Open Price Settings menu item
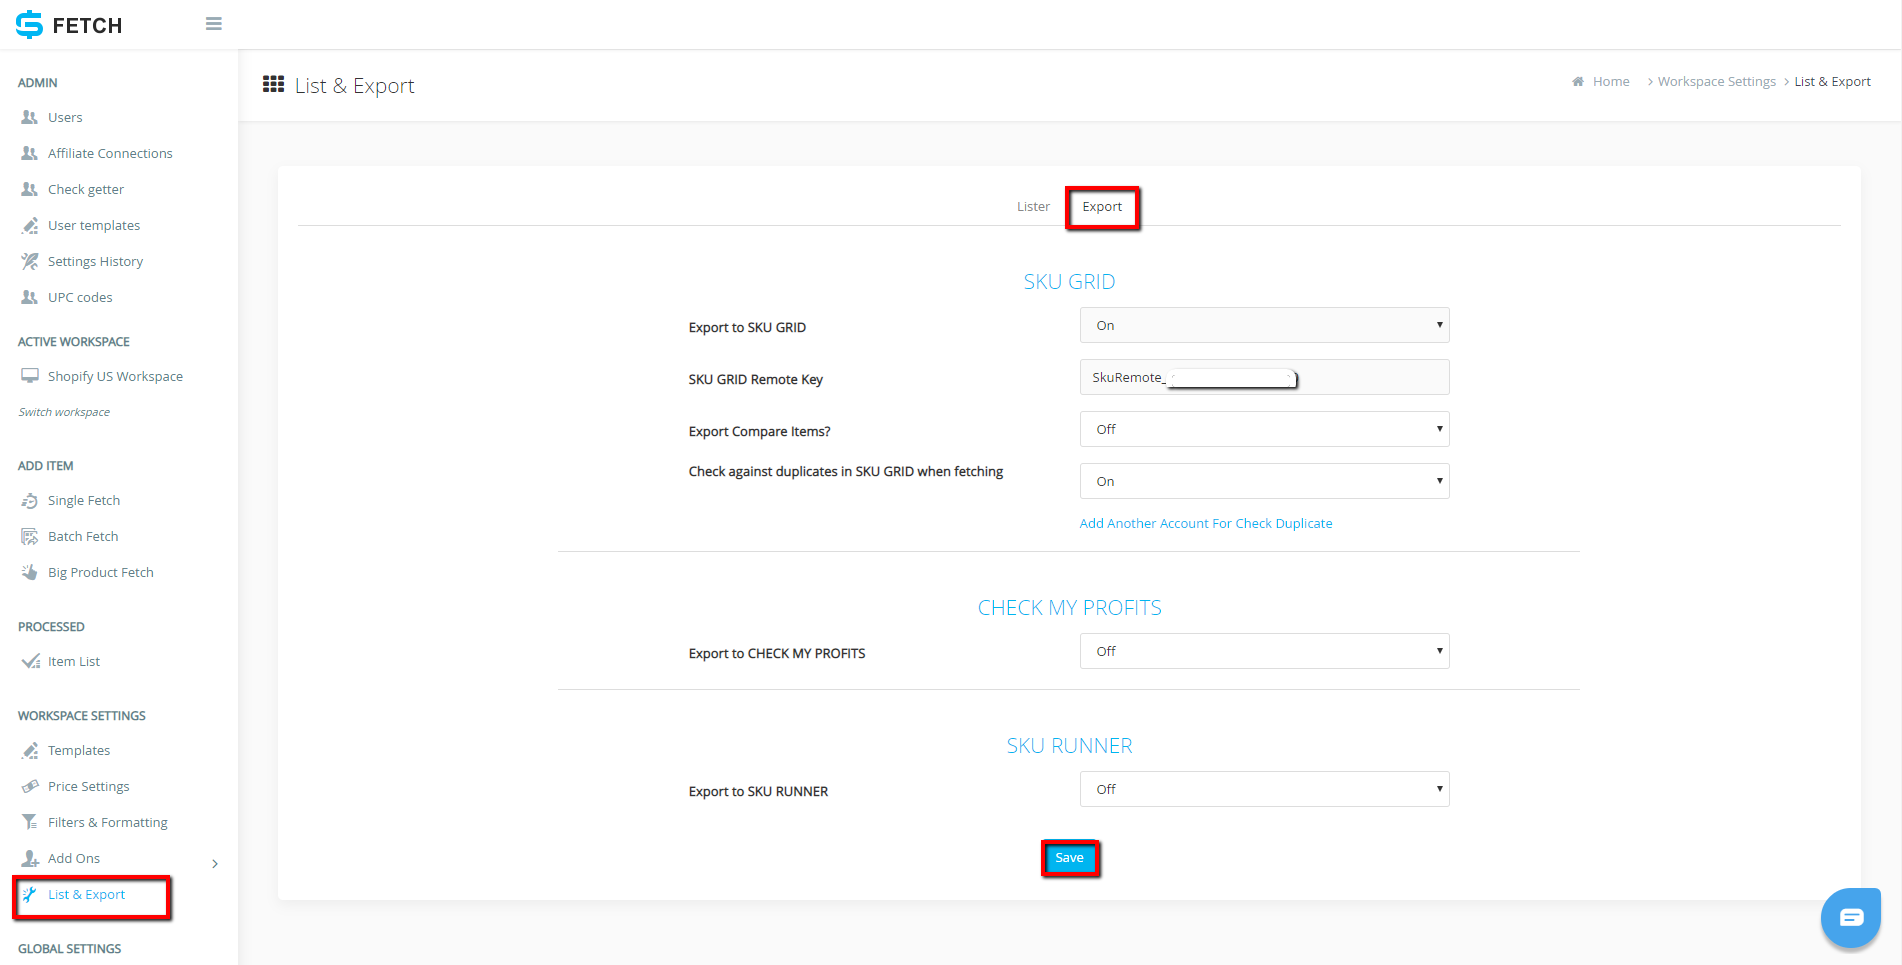This screenshot has height=965, width=1902. 88,787
